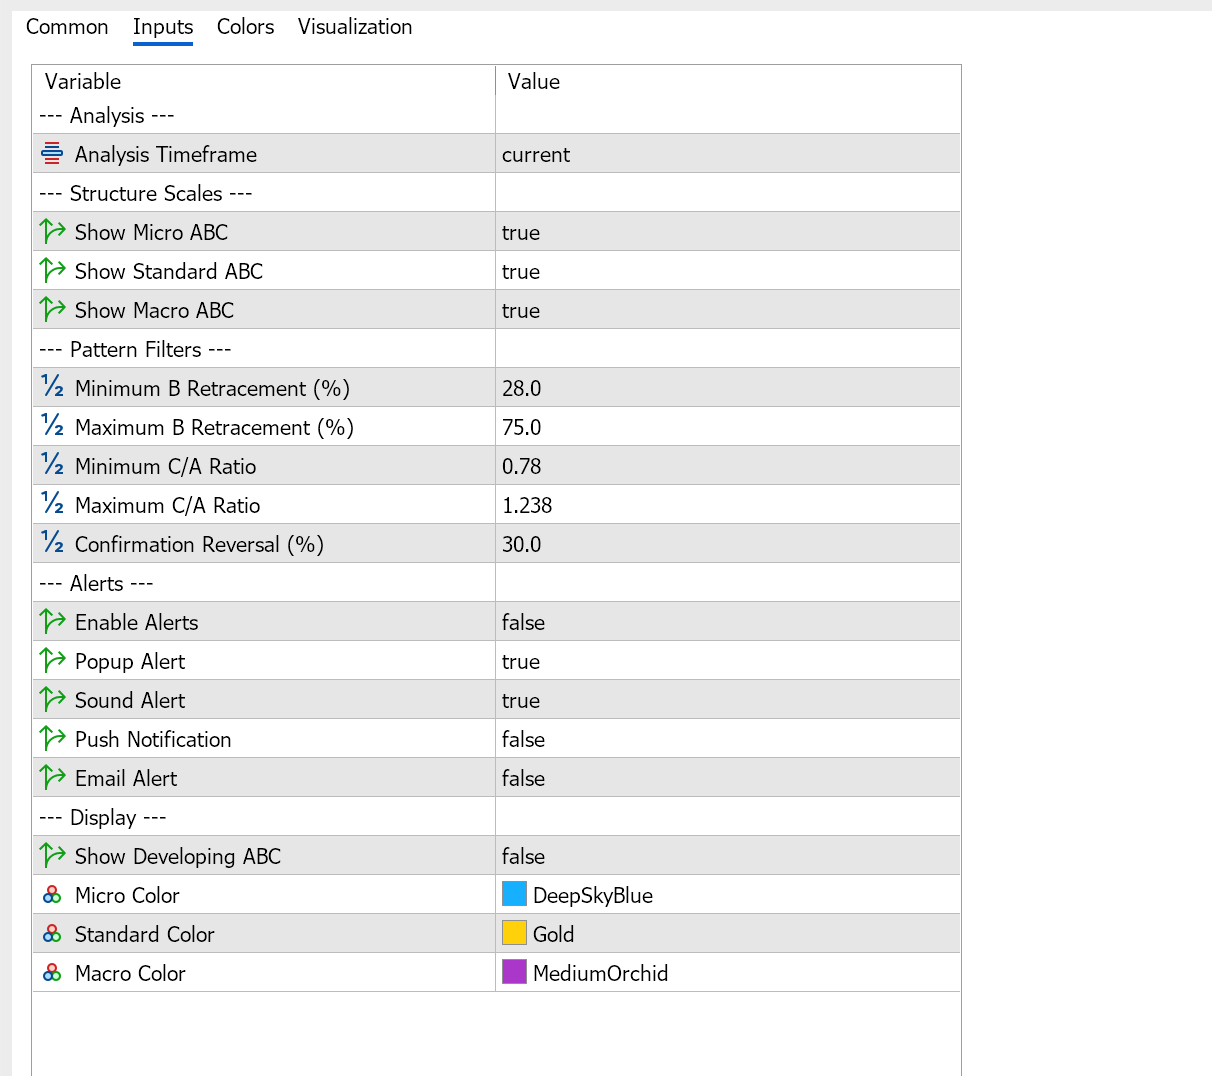Click the Sound Alert boolean icon
The width and height of the screenshot is (1212, 1076).
click(x=52, y=700)
